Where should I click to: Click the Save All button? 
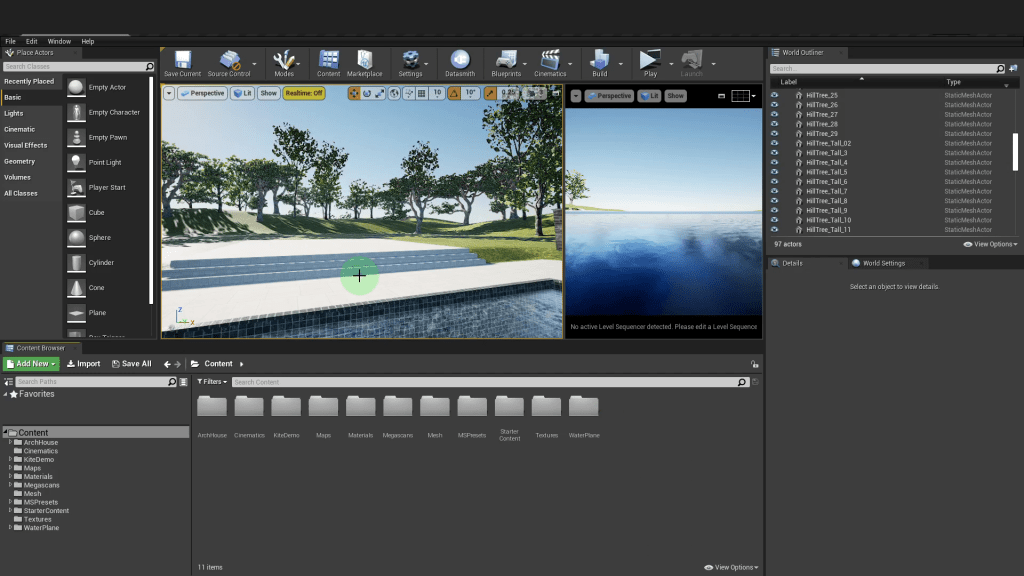coord(132,364)
